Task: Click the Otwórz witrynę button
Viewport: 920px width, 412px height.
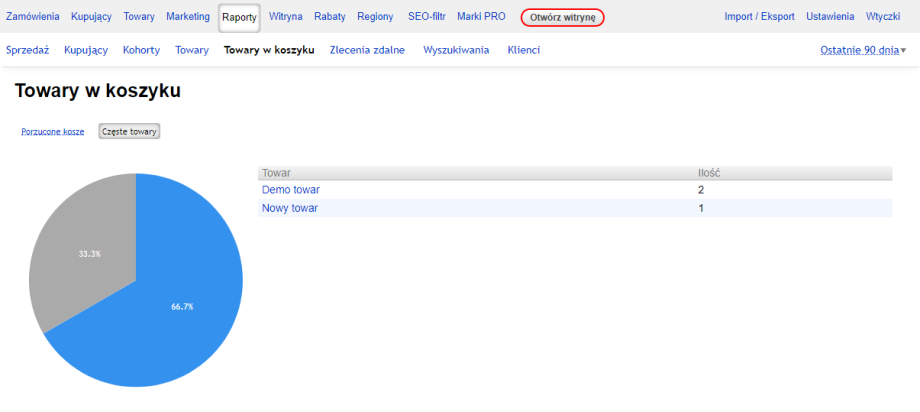Action: pyautogui.click(x=562, y=18)
